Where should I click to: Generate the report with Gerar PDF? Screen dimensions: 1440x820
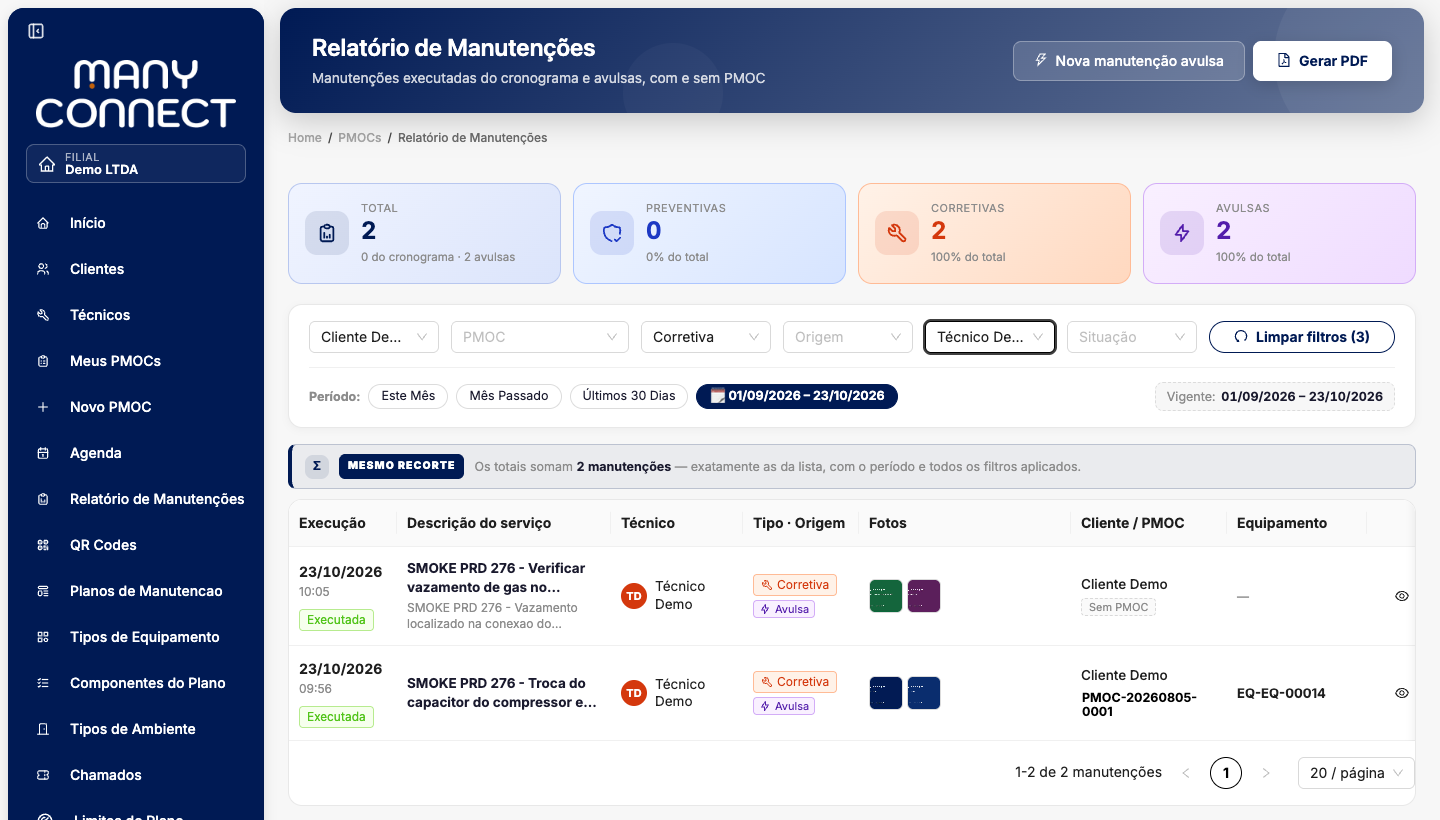tap(1322, 61)
